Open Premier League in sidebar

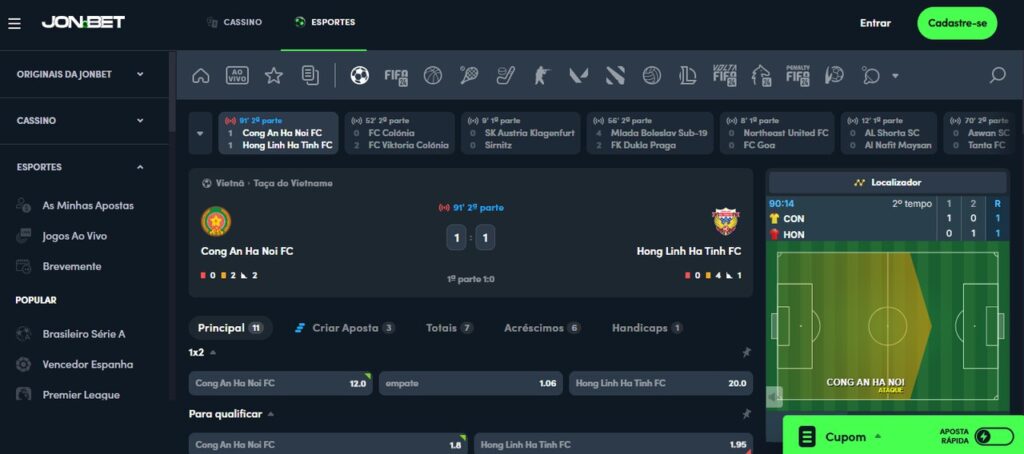point(81,395)
